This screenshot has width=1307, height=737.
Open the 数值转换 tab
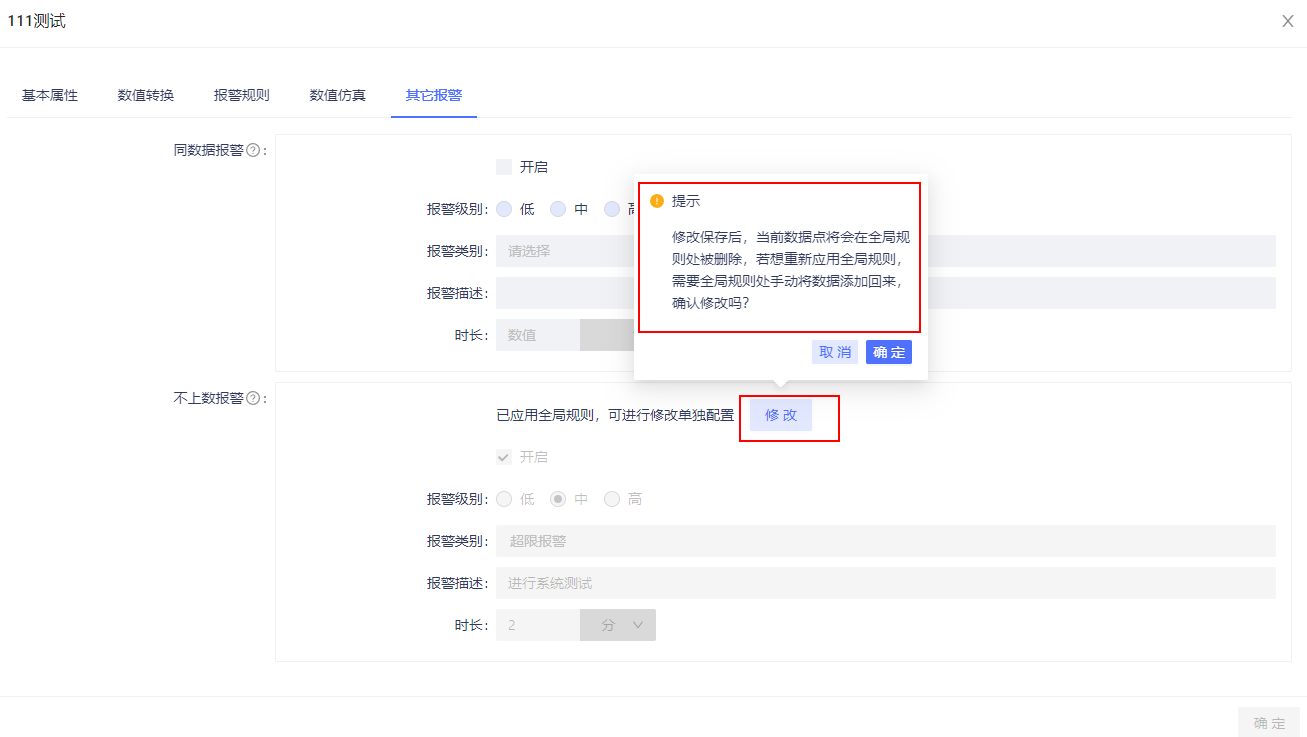coord(146,95)
